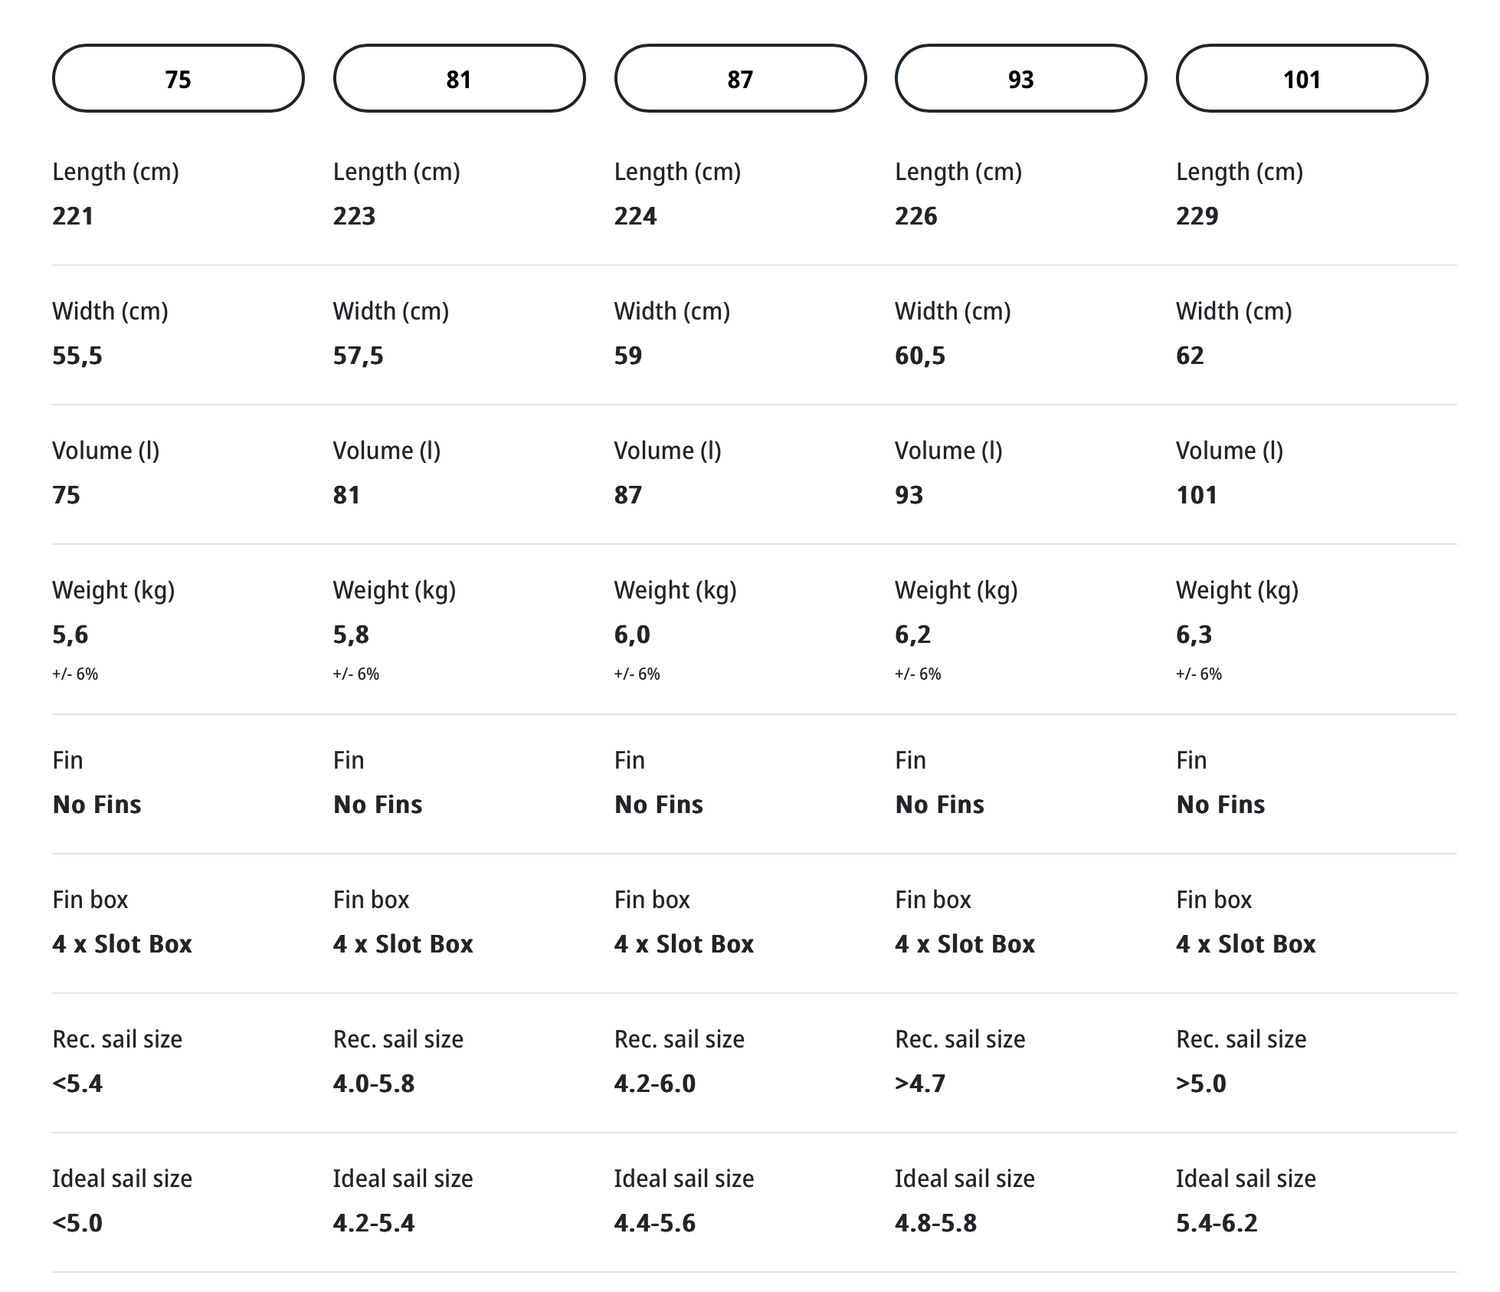Click the 4.4-5.6 ideal sail size
Image resolution: width=1500 pixels, height=1292 pixels.
click(x=655, y=1223)
